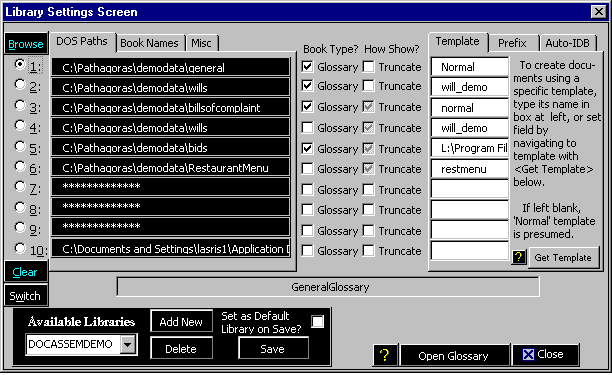Open the Prefix tab
Image resolution: width=612 pixels, height=375 pixels.
512,43
